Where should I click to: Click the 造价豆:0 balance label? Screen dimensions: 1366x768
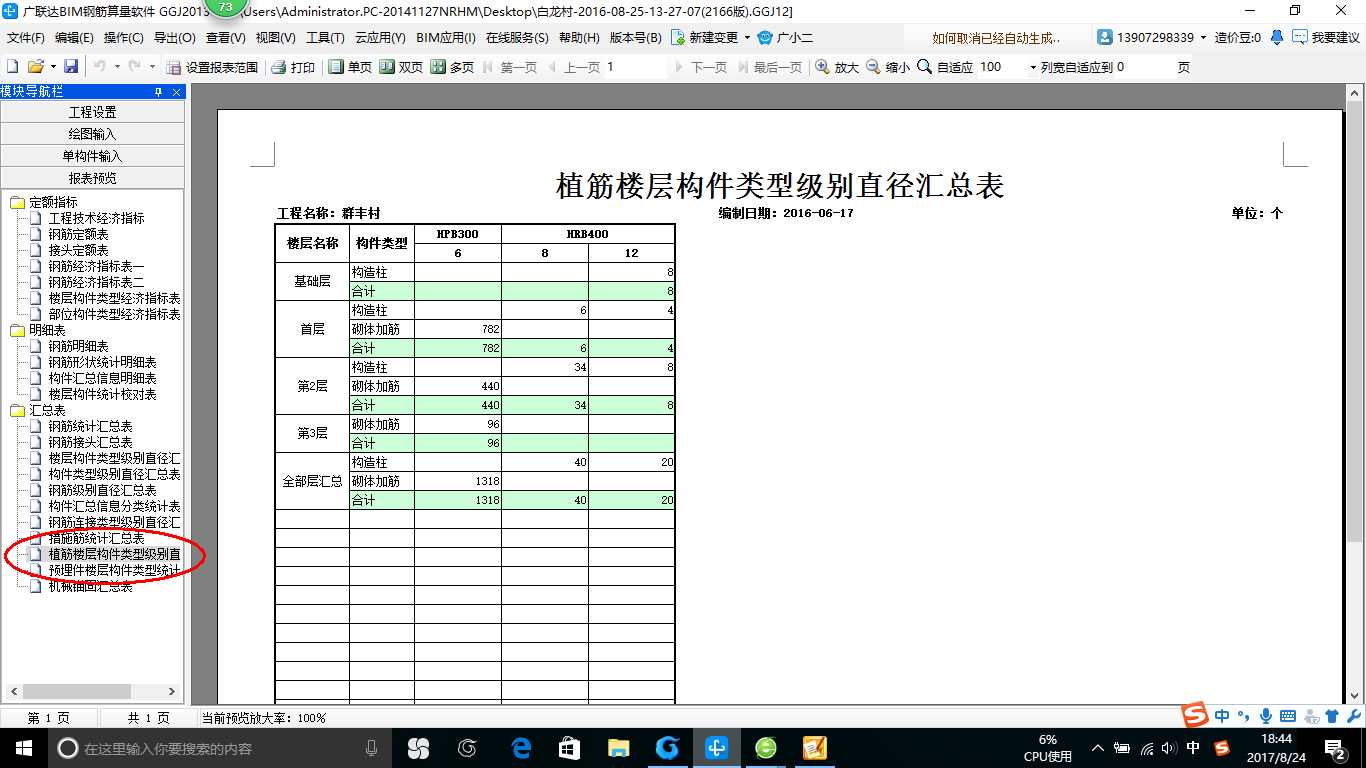[x=1237, y=38]
